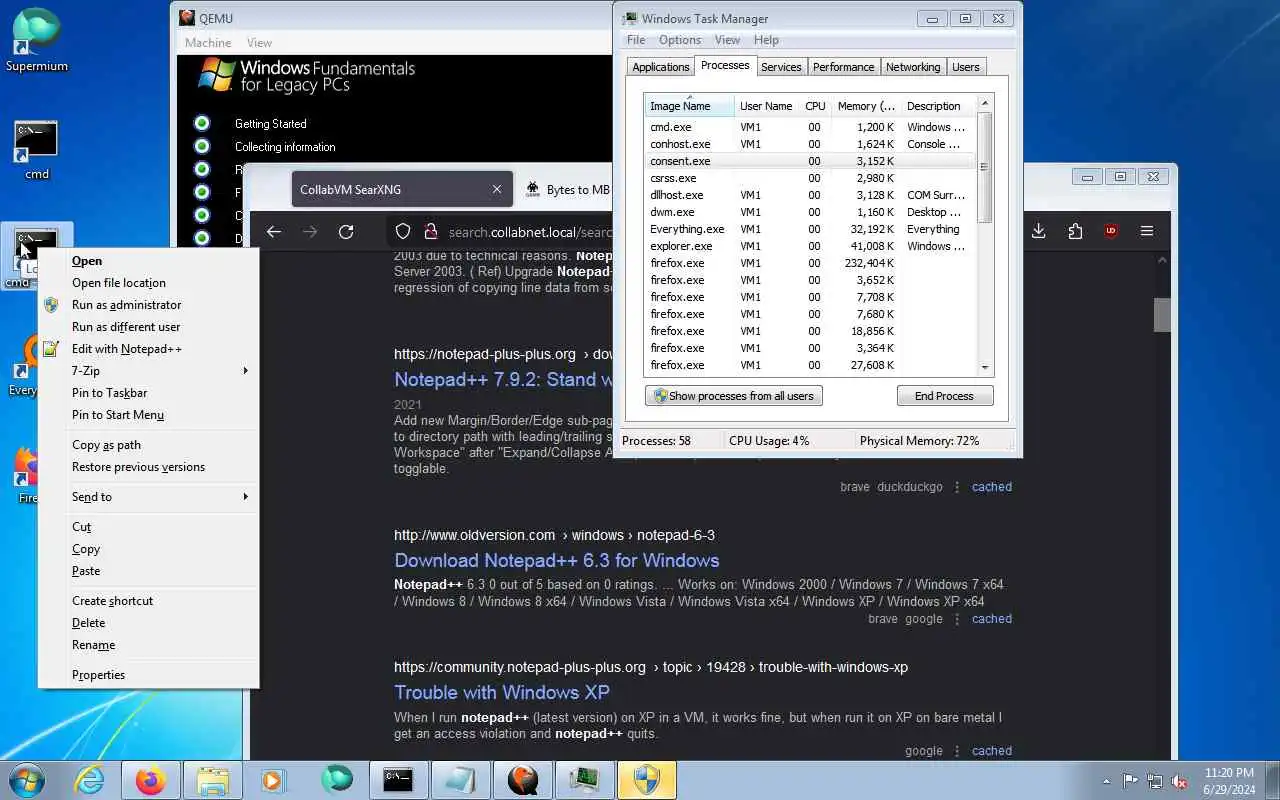1280x800 pixels.
Task: Go back in the Firefox browser
Action: 274,232
